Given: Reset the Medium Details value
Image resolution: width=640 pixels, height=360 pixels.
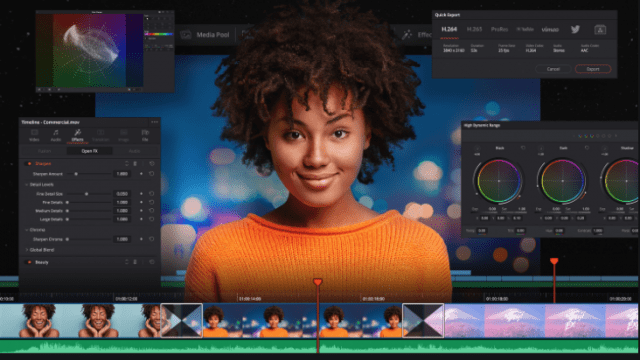Looking at the screenshot, I should [151, 211].
